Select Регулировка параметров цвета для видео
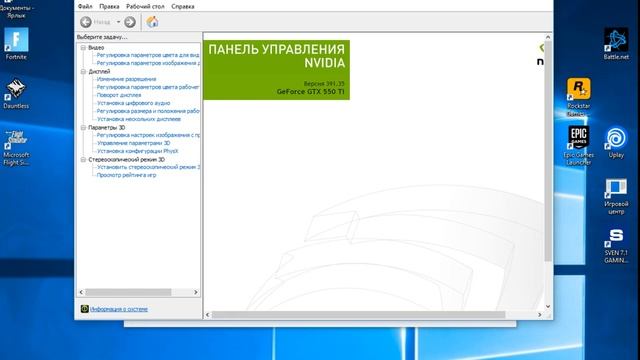The image size is (640, 360). [148, 55]
